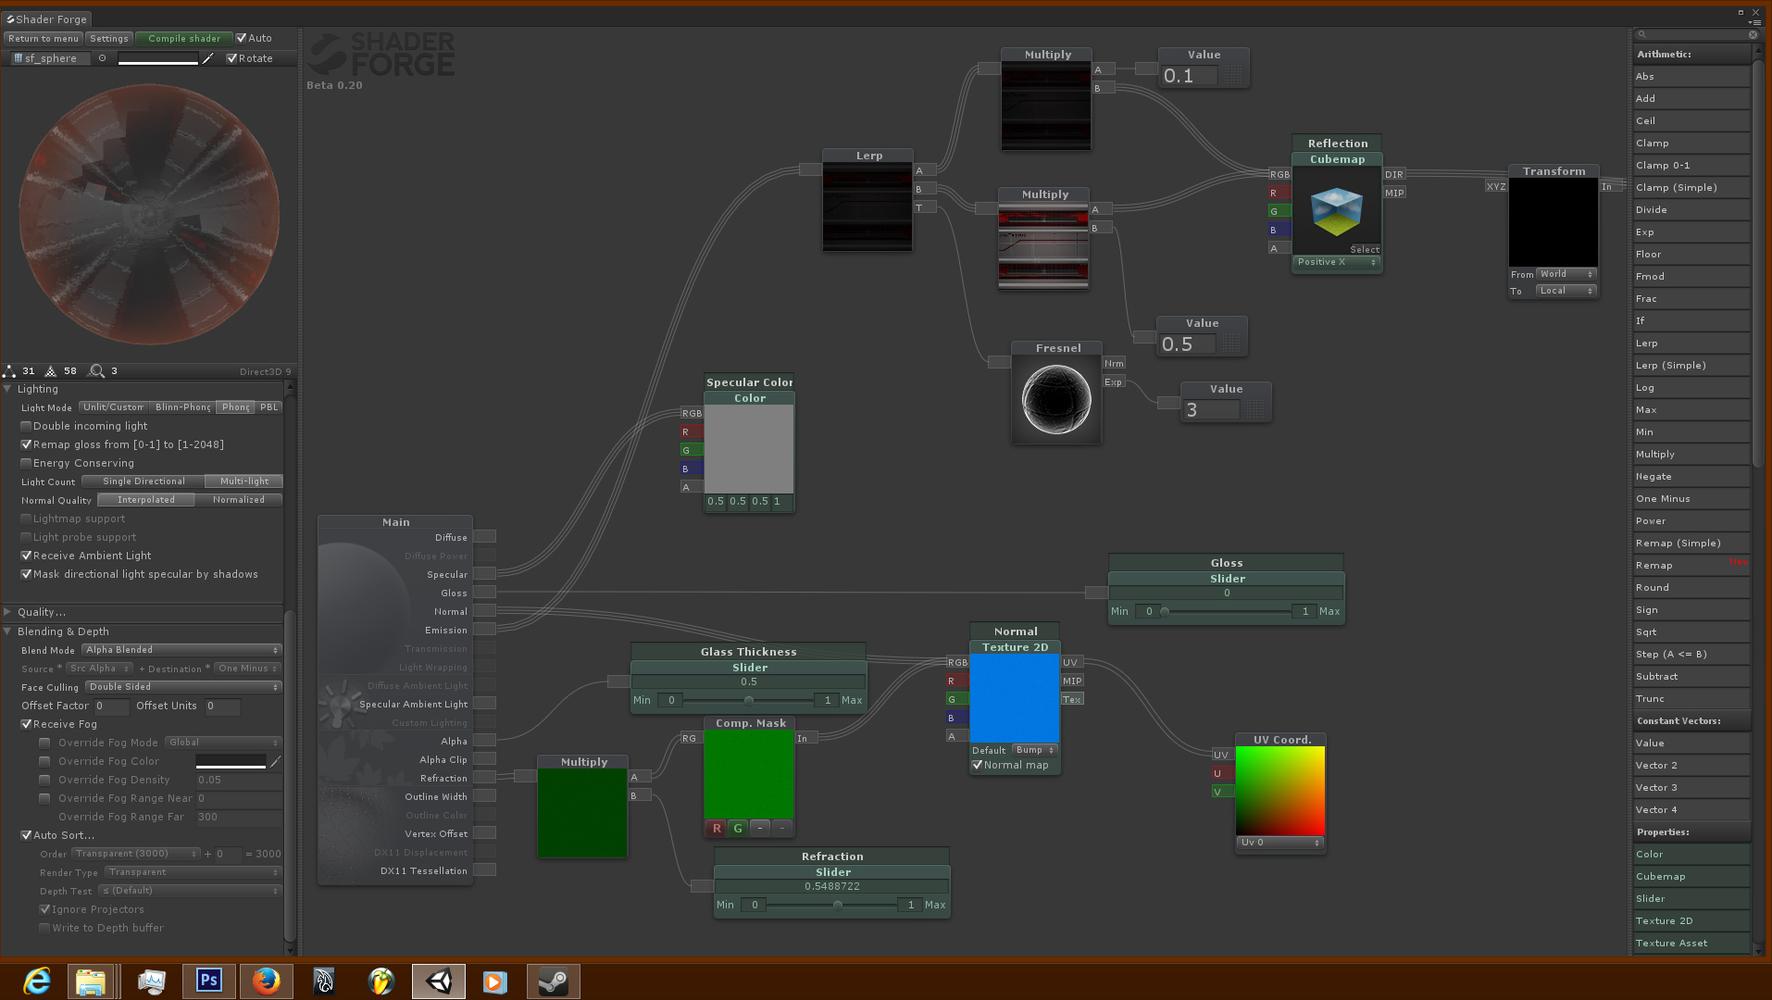Disable Remap gloss from [0-1] to [1-2048]
Viewport: 1772px width, 1000px height.
pyautogui.click(x=26, y=444)
